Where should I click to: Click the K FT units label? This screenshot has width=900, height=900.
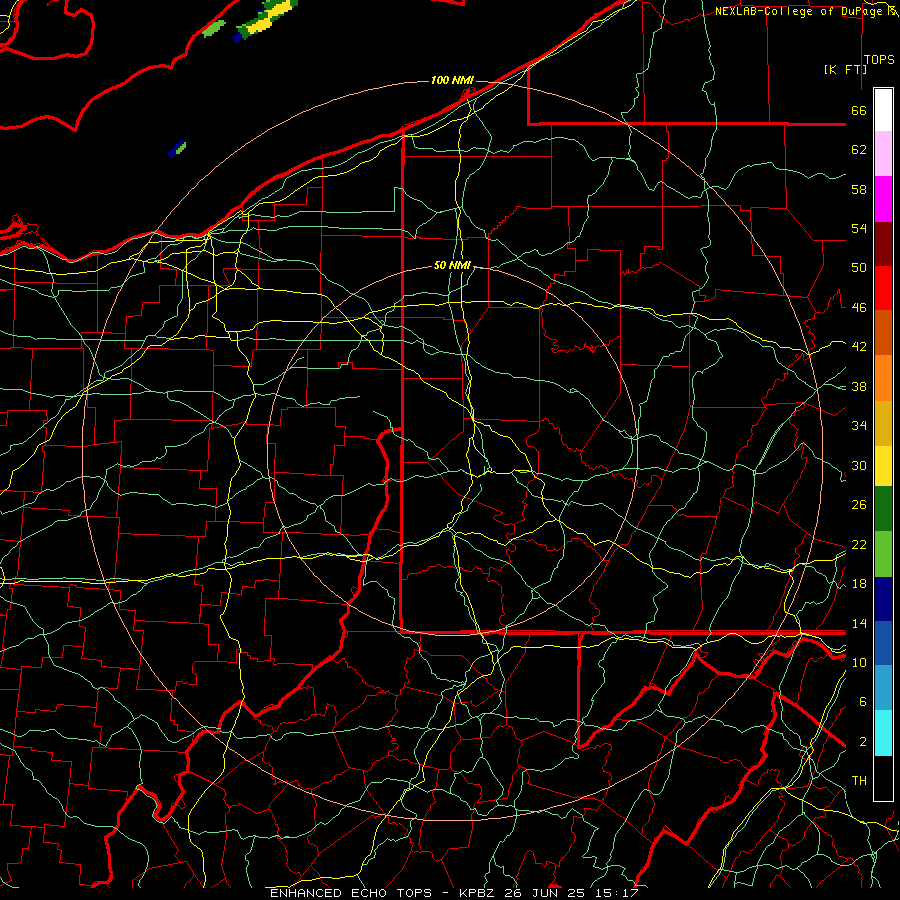tap(845, 69)
